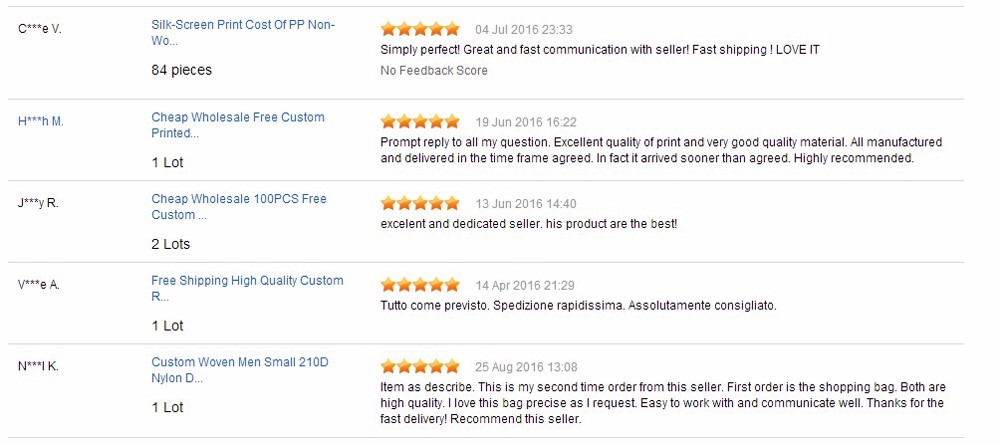Click reviewer name N***l K.

point(38,367)
